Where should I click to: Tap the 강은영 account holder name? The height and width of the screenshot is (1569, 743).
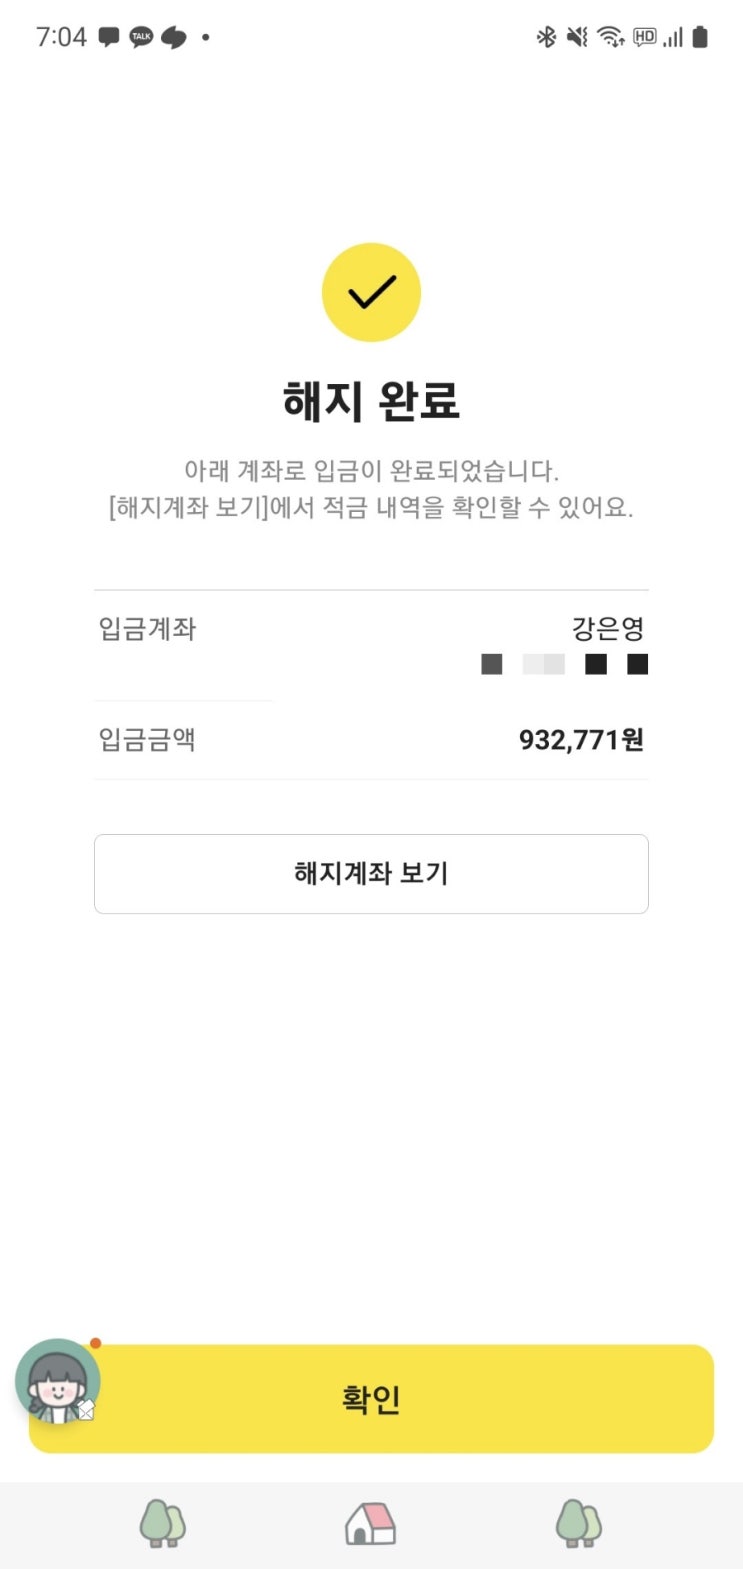pos(608,629)
